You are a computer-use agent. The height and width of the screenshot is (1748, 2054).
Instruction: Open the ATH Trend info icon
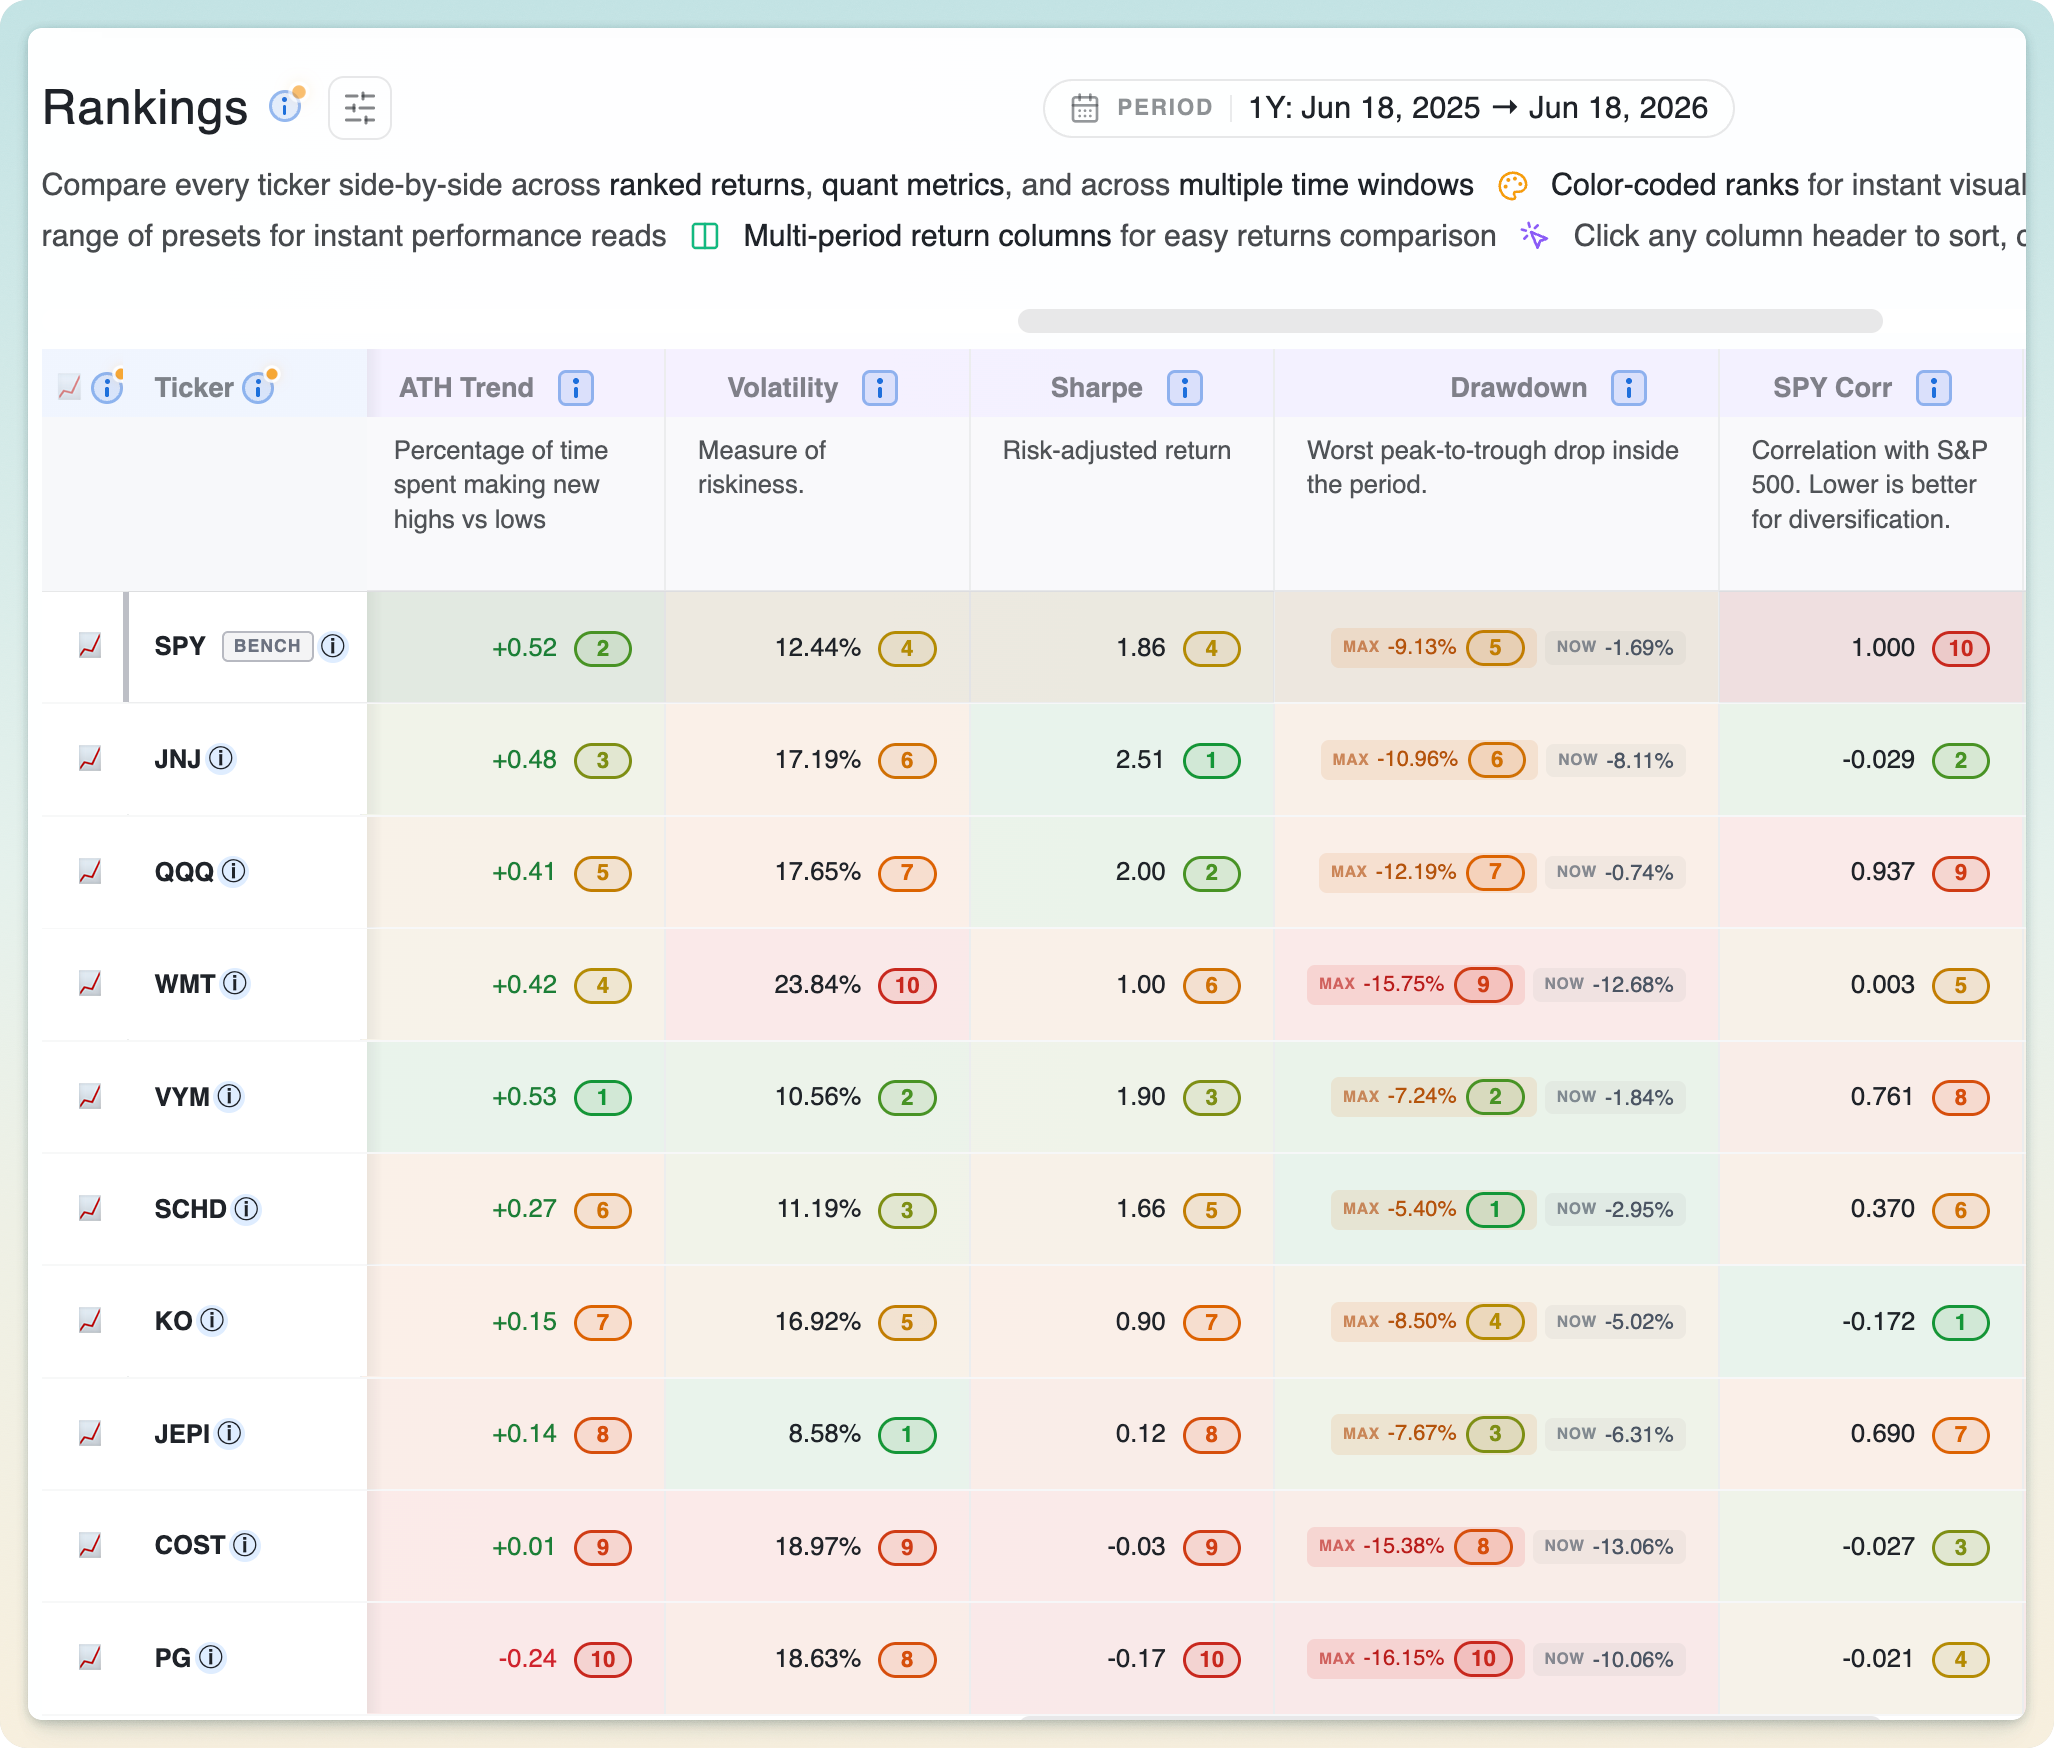coord(576,388)
